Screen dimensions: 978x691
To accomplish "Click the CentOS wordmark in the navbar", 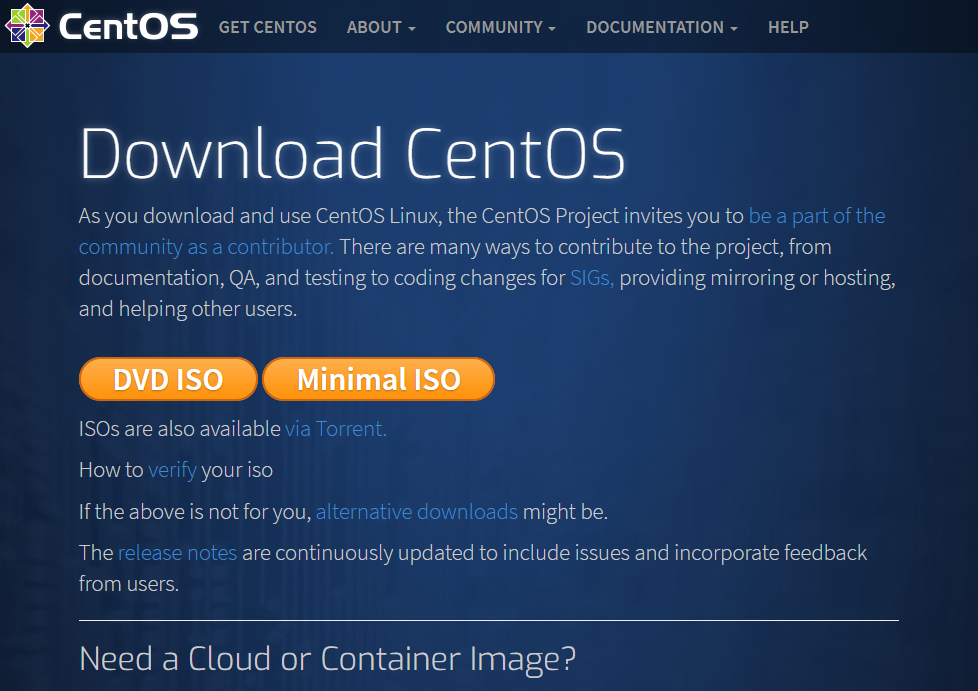I will tap(128, 27).
